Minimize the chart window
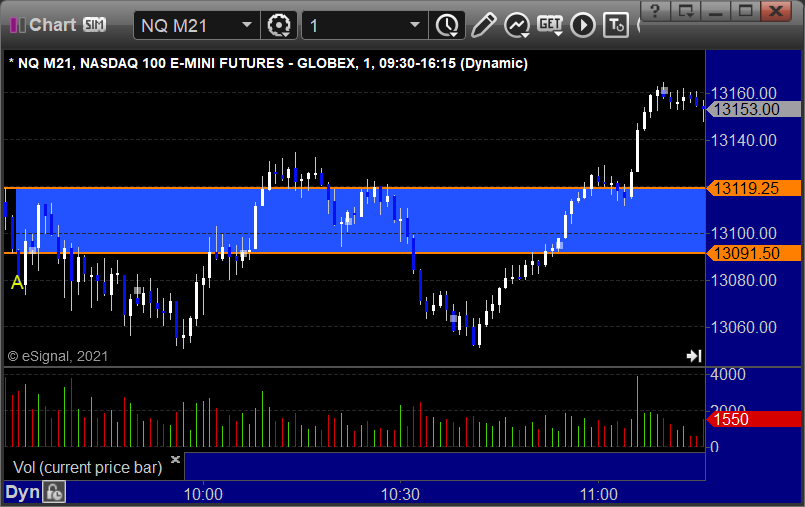The image size is (805, 507). (716, 10)
